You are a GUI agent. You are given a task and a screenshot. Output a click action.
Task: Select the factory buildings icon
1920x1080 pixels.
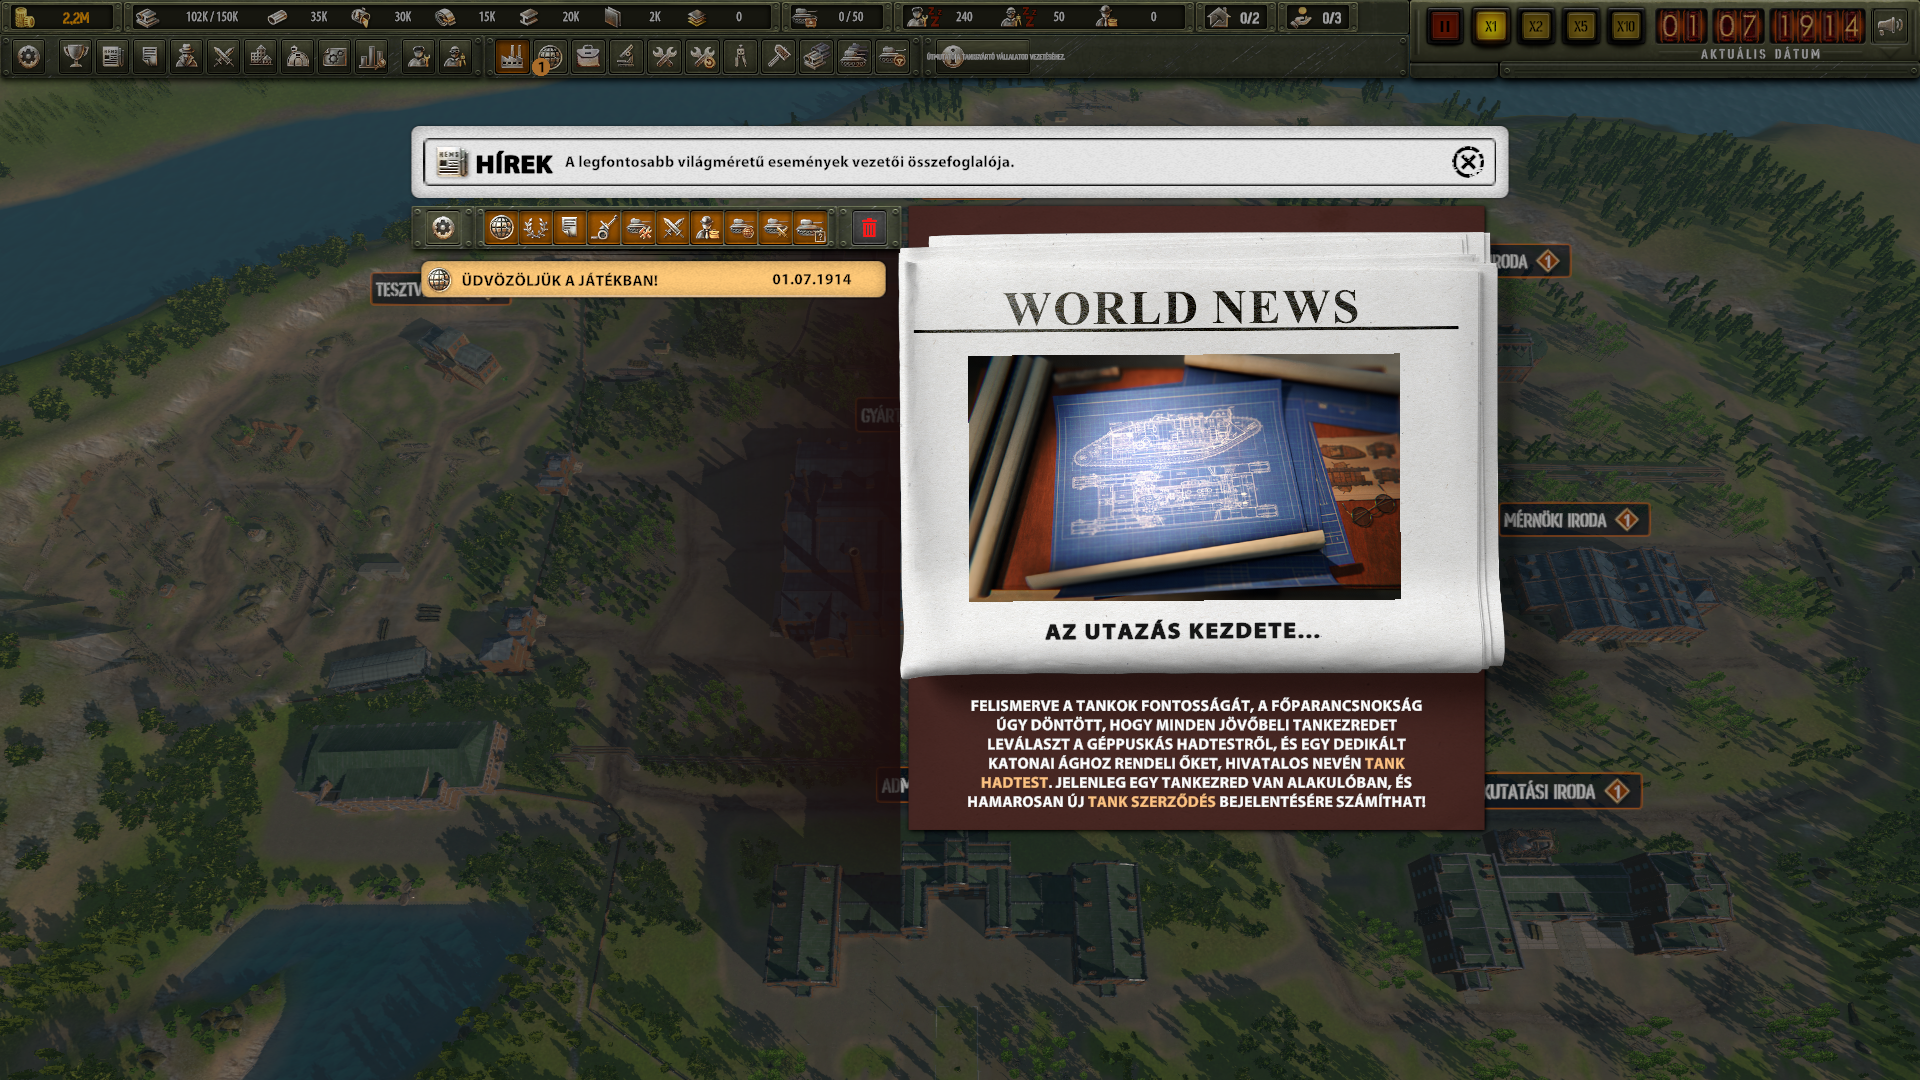511,57
